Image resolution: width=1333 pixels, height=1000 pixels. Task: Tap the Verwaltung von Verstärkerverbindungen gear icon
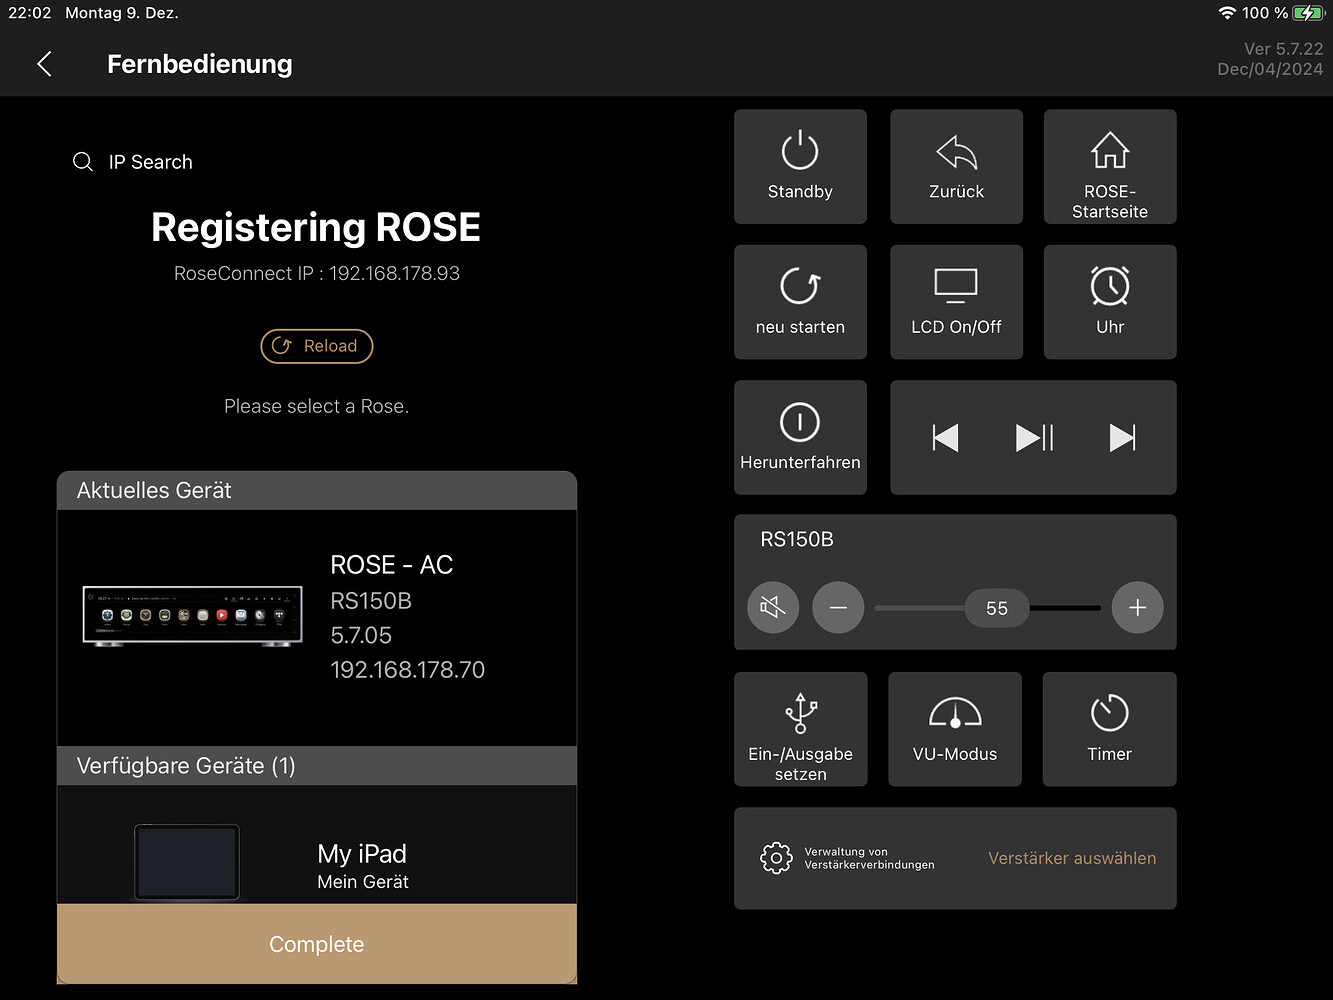coord(776,858)
